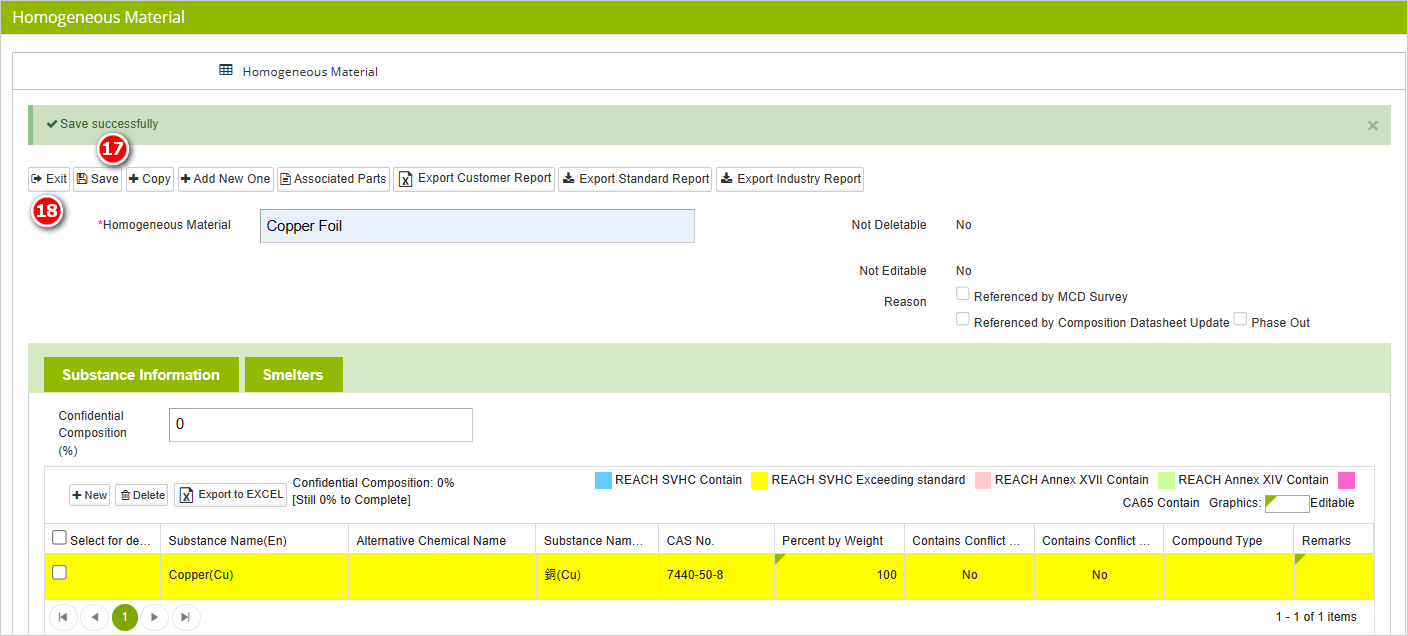The width and height of the screenshot is (1408, 636).
Task: Go to previous page of grid
Action: pyautogui.click(x=94, y=617)
